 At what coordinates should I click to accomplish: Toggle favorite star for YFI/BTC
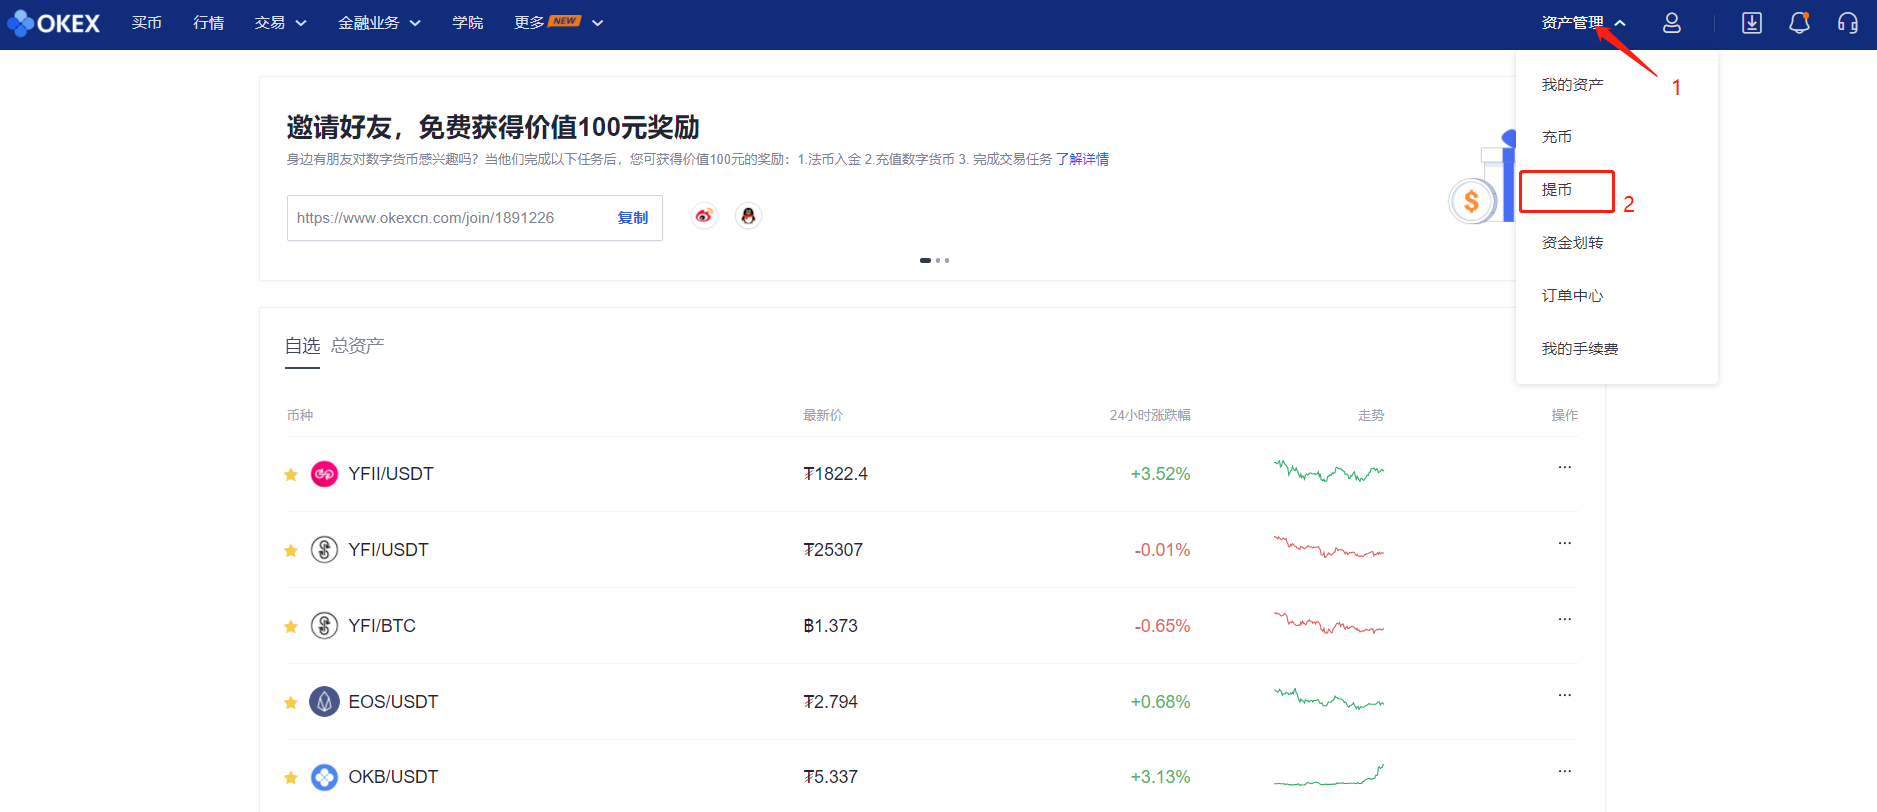pyautogui.click(x=291, y=626)
